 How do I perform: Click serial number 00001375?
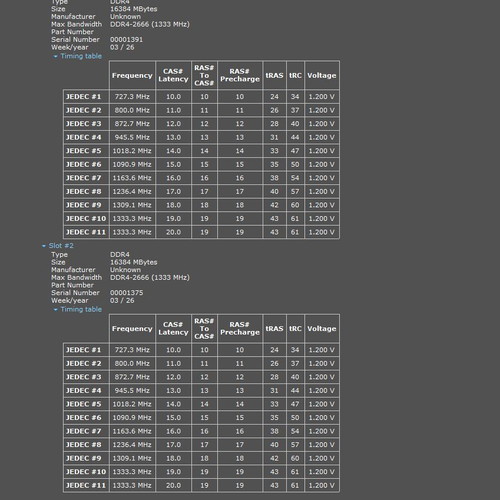tap(127, 293)
